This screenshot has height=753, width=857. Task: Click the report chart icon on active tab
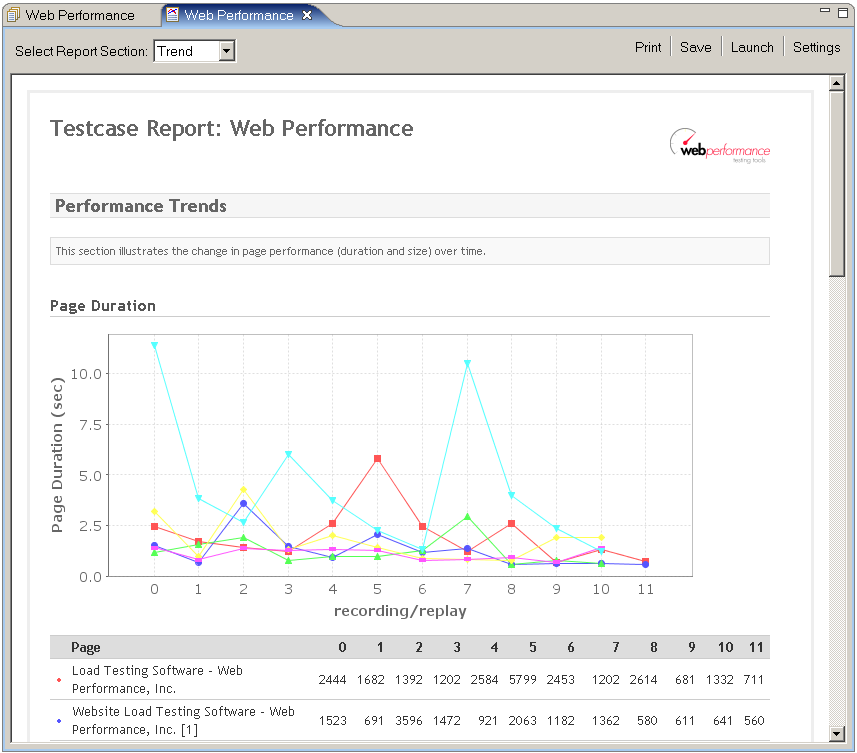point(172,15)
